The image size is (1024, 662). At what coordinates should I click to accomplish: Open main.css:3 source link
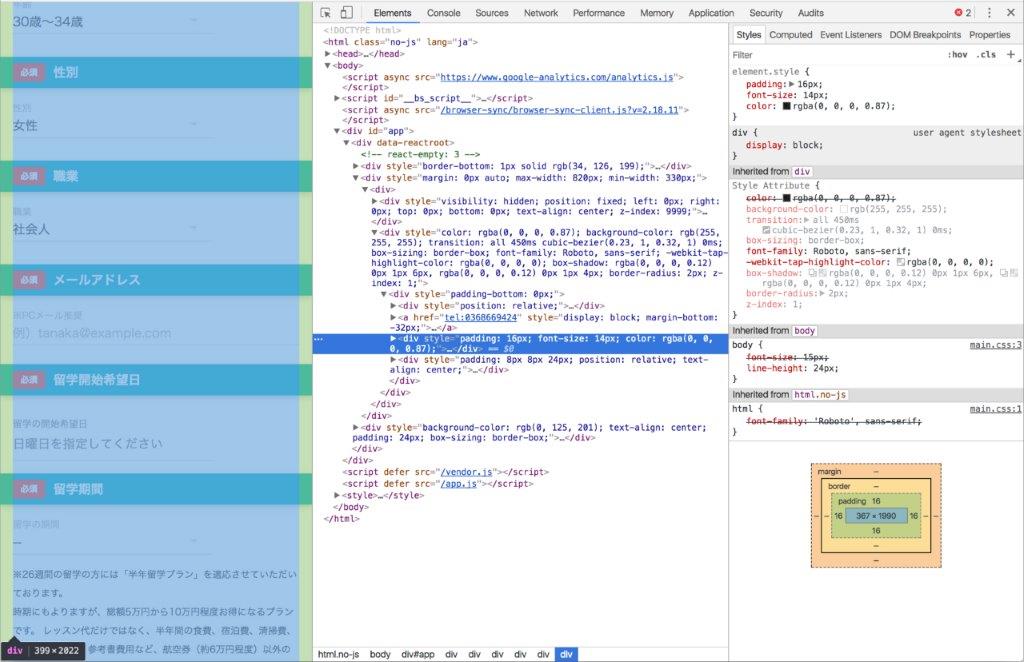(x=995, y=345)
